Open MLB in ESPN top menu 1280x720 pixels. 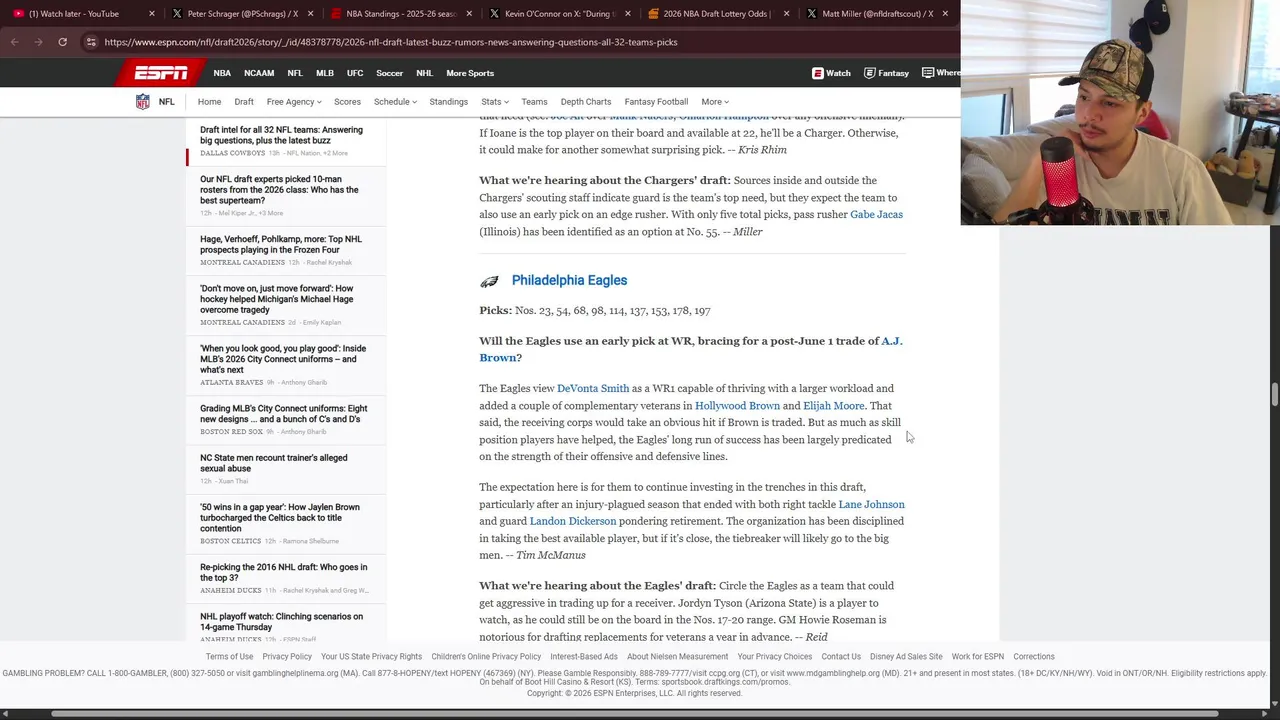click(325, 73)
